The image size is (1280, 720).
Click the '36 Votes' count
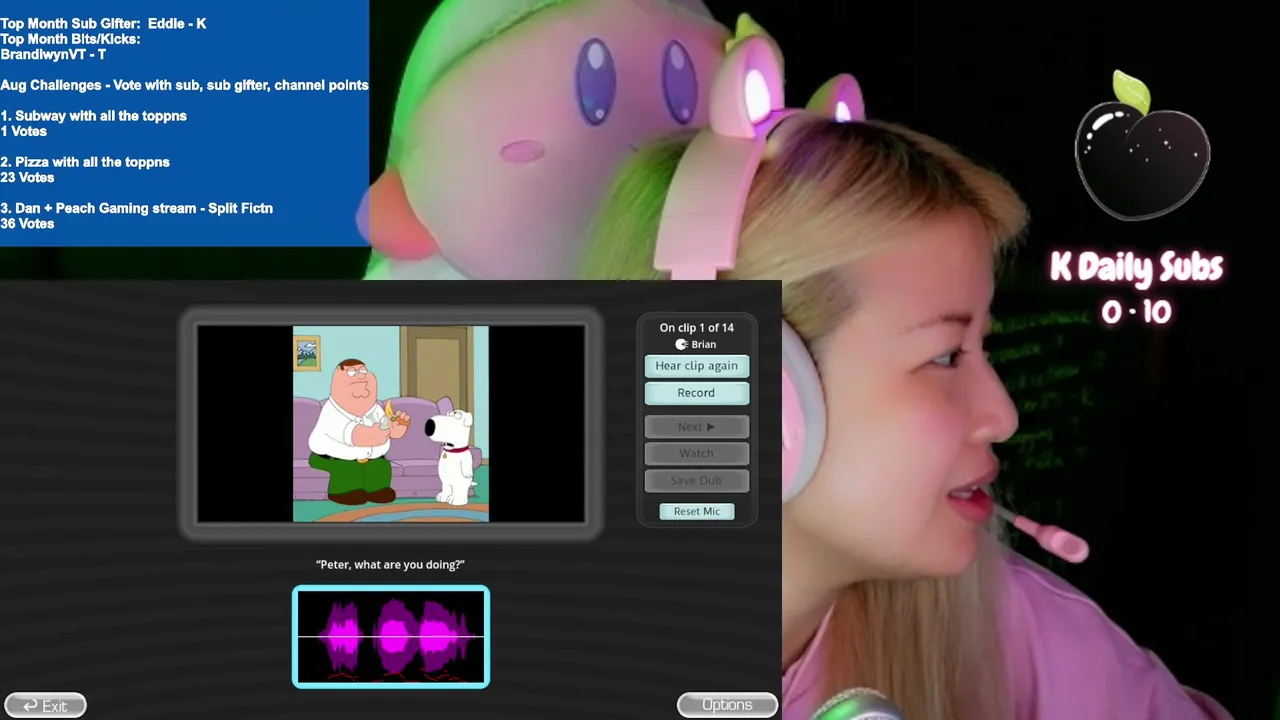pos(27,224)
